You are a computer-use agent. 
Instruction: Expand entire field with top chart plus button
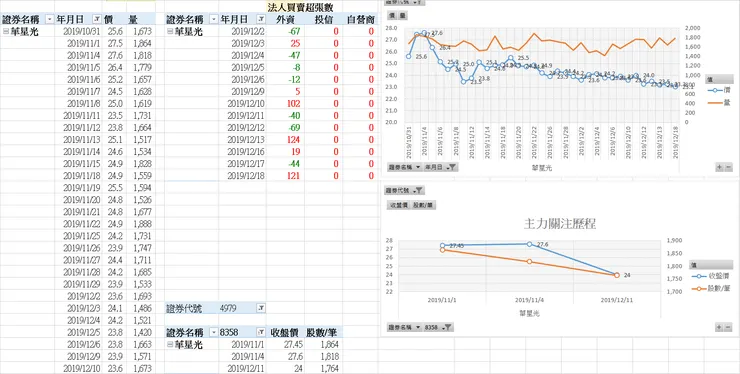coord(719,167)
